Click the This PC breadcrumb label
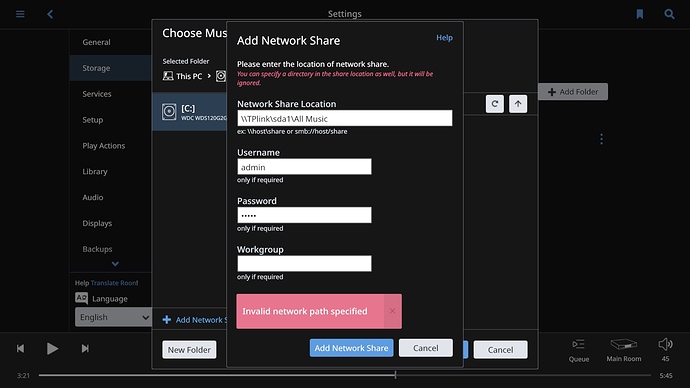The width and height of the screenshot is (690, 388). pos(189,76)
